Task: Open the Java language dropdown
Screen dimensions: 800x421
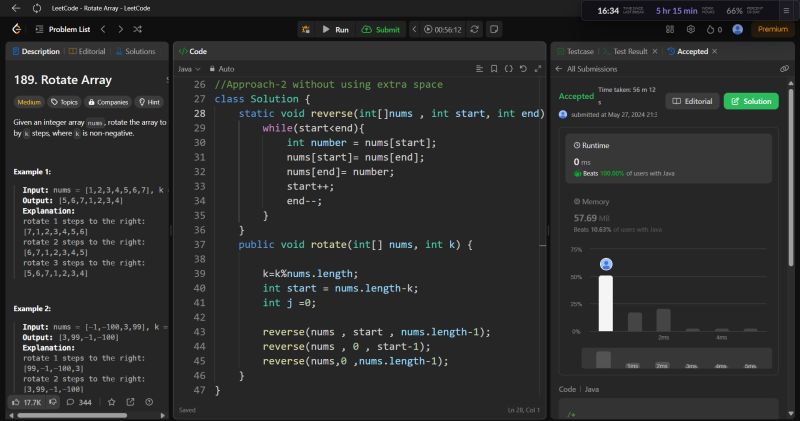Action: [x=189, y=69]
